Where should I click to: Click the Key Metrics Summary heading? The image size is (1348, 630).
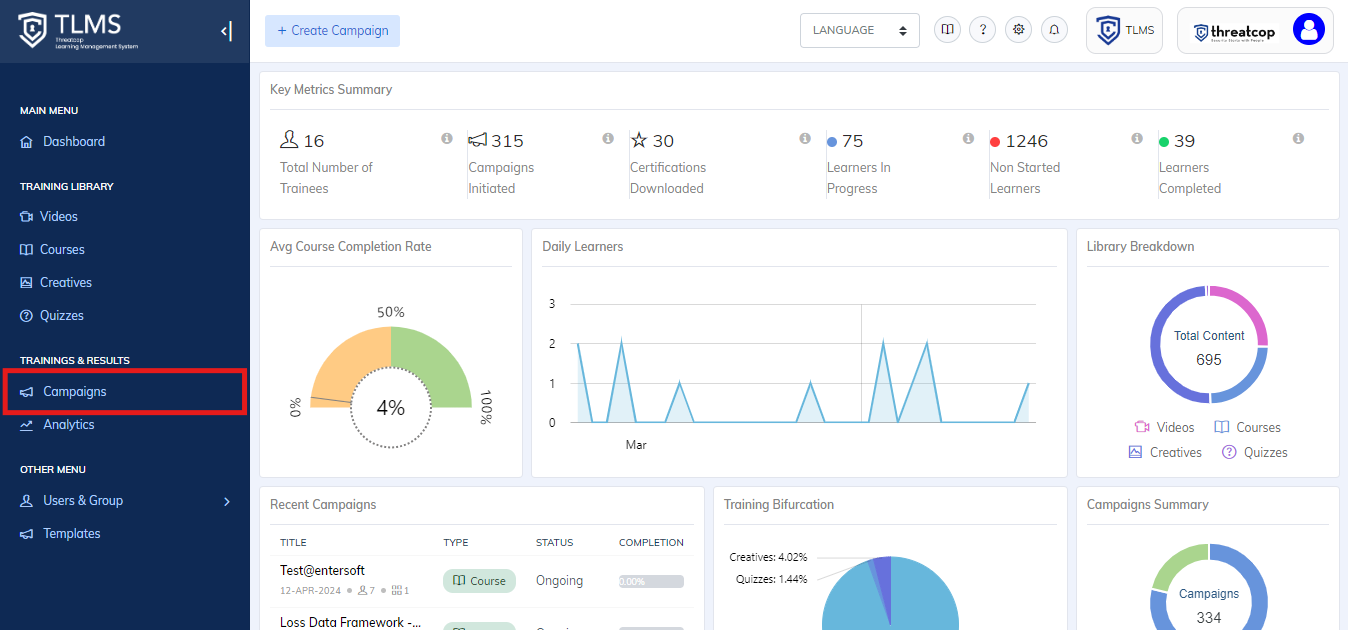point(331,90)
